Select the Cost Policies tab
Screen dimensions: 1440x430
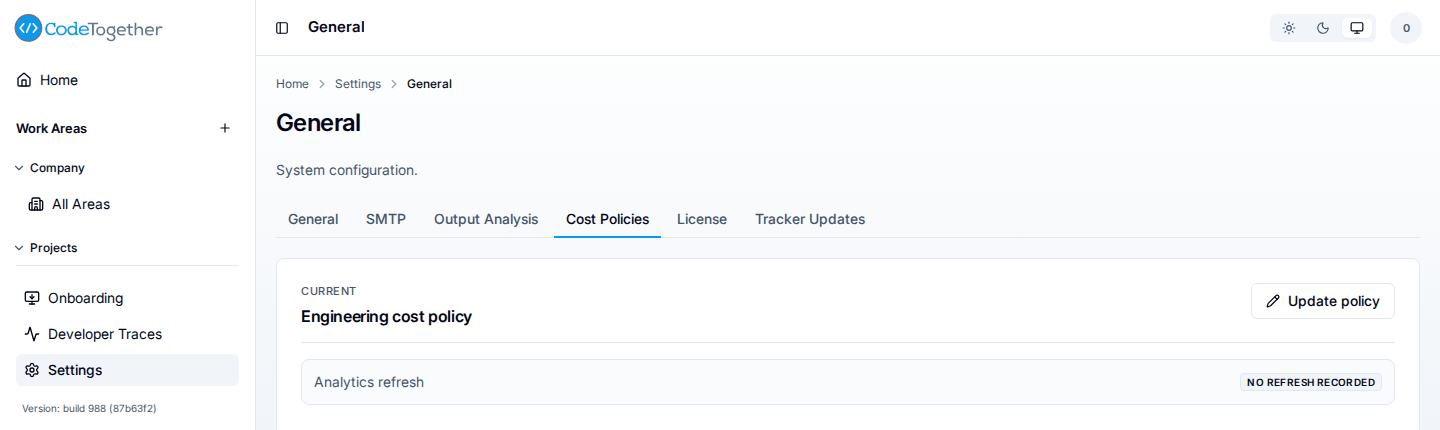(x=607, y=219)
